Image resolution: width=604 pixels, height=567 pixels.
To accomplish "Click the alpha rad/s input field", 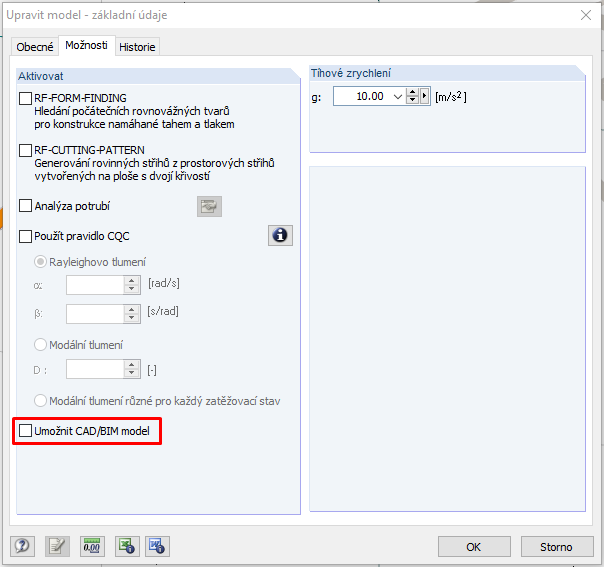I will pyautogui.click(x=95, y=285).
